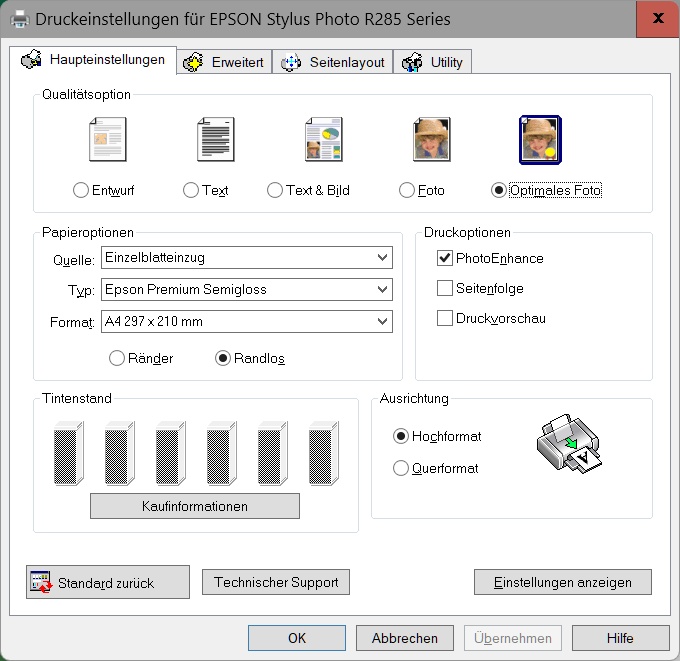Click the first ink cartridge level
This screenshot has width=680, height=661.
[x=69, y=453]
